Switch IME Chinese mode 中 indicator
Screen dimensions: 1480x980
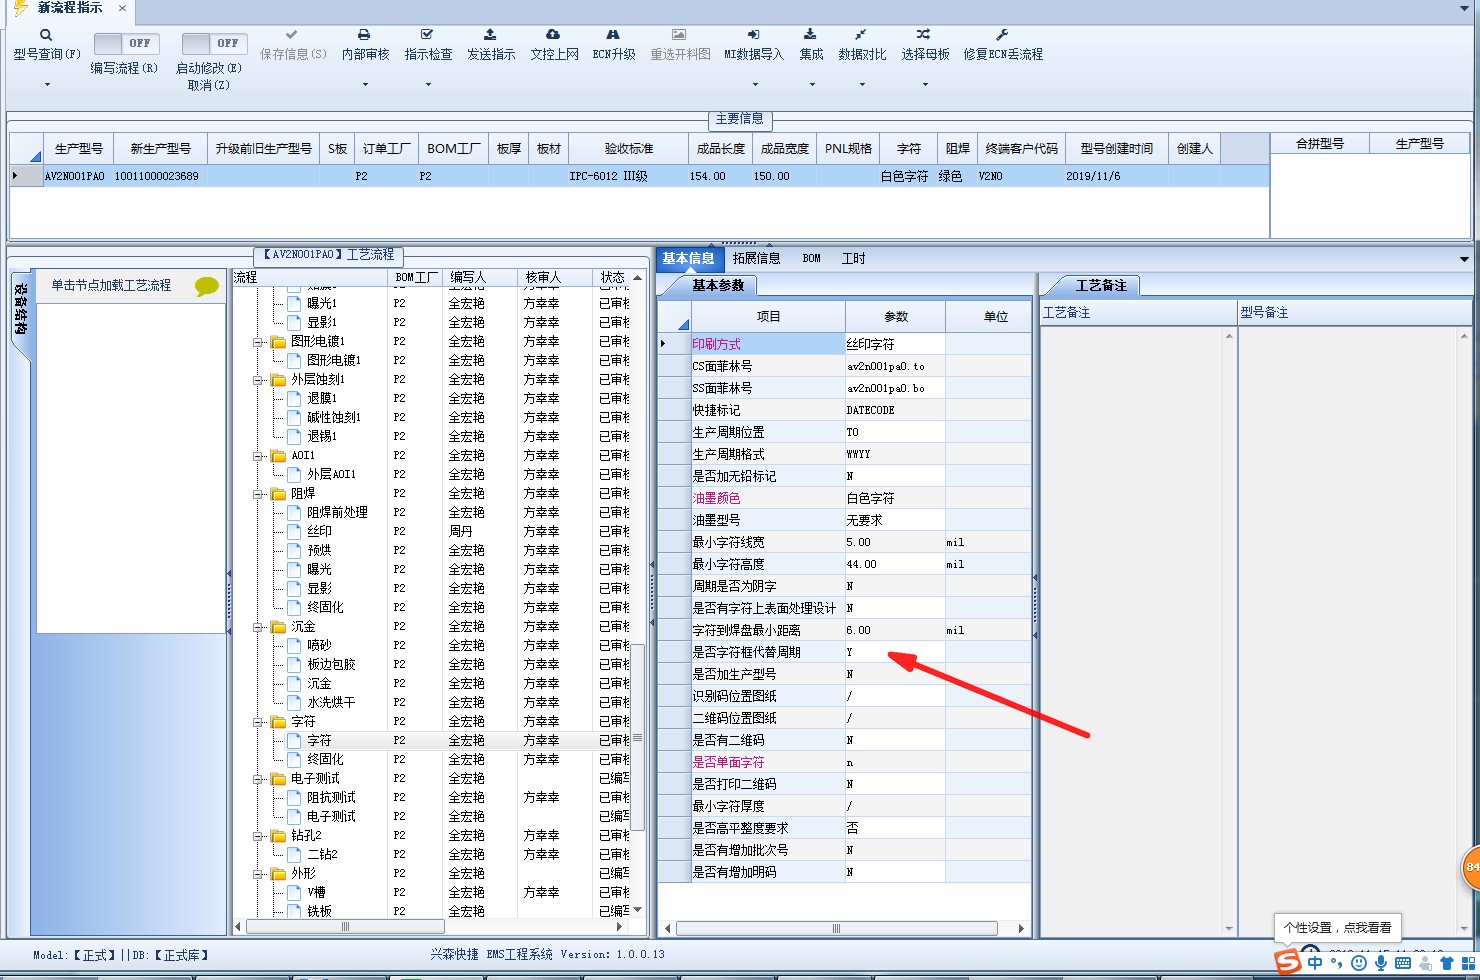click(1315, 963)
